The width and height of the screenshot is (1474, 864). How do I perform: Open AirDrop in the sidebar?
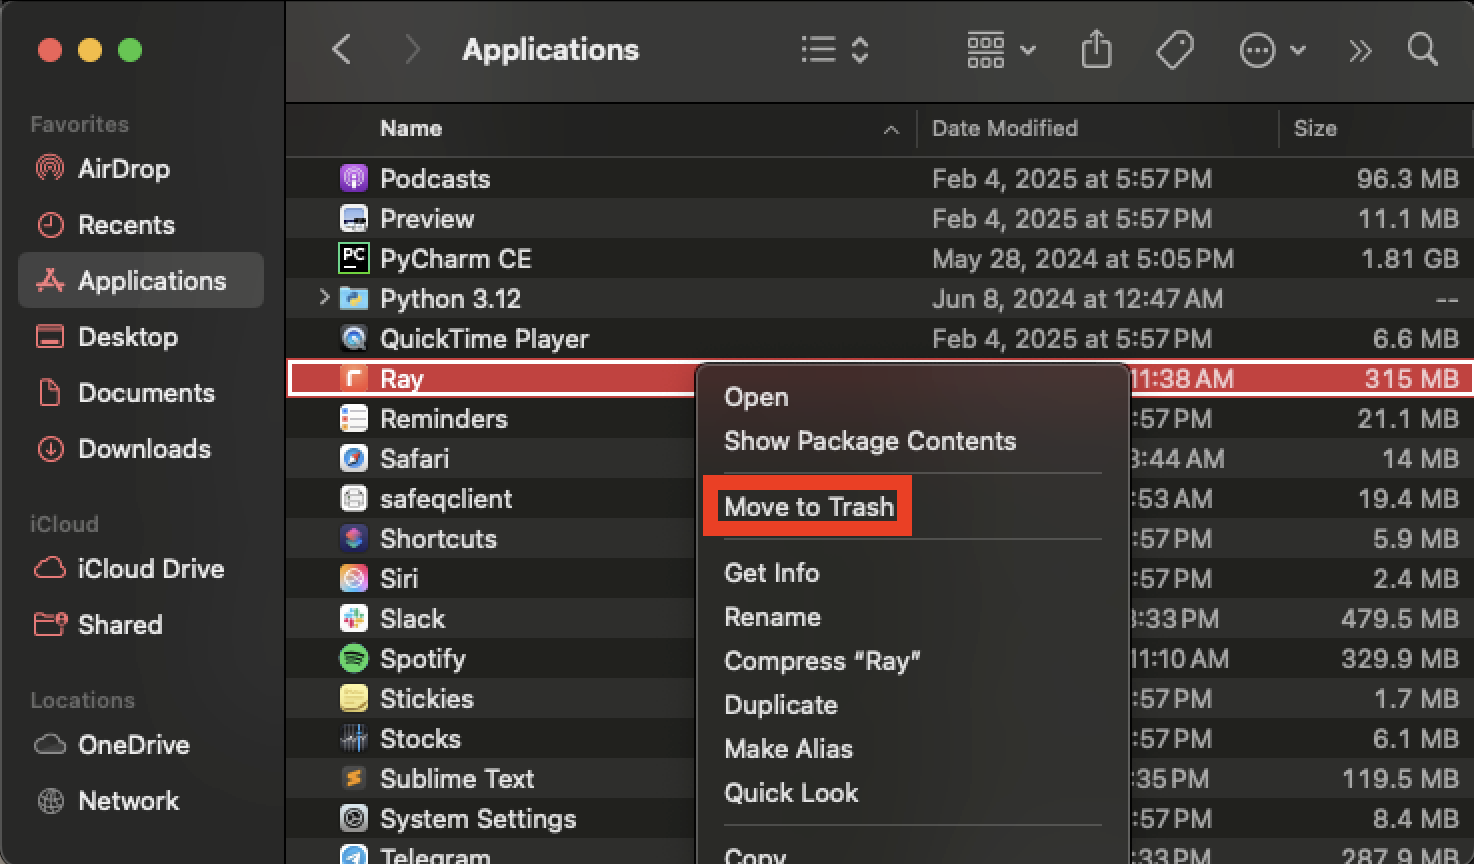[x=141, y=168]
